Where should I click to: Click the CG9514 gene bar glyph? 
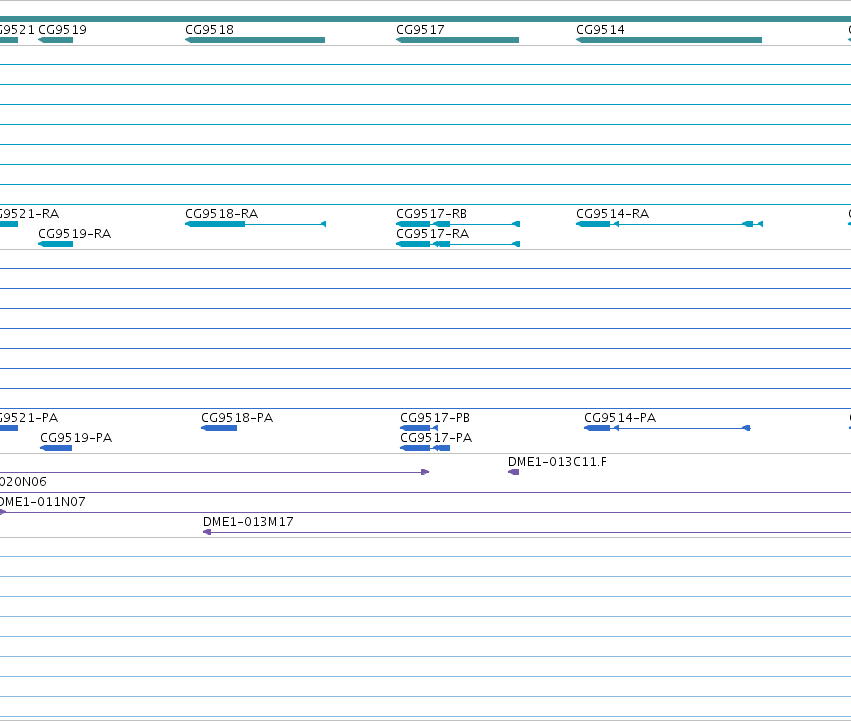point(669,40)
